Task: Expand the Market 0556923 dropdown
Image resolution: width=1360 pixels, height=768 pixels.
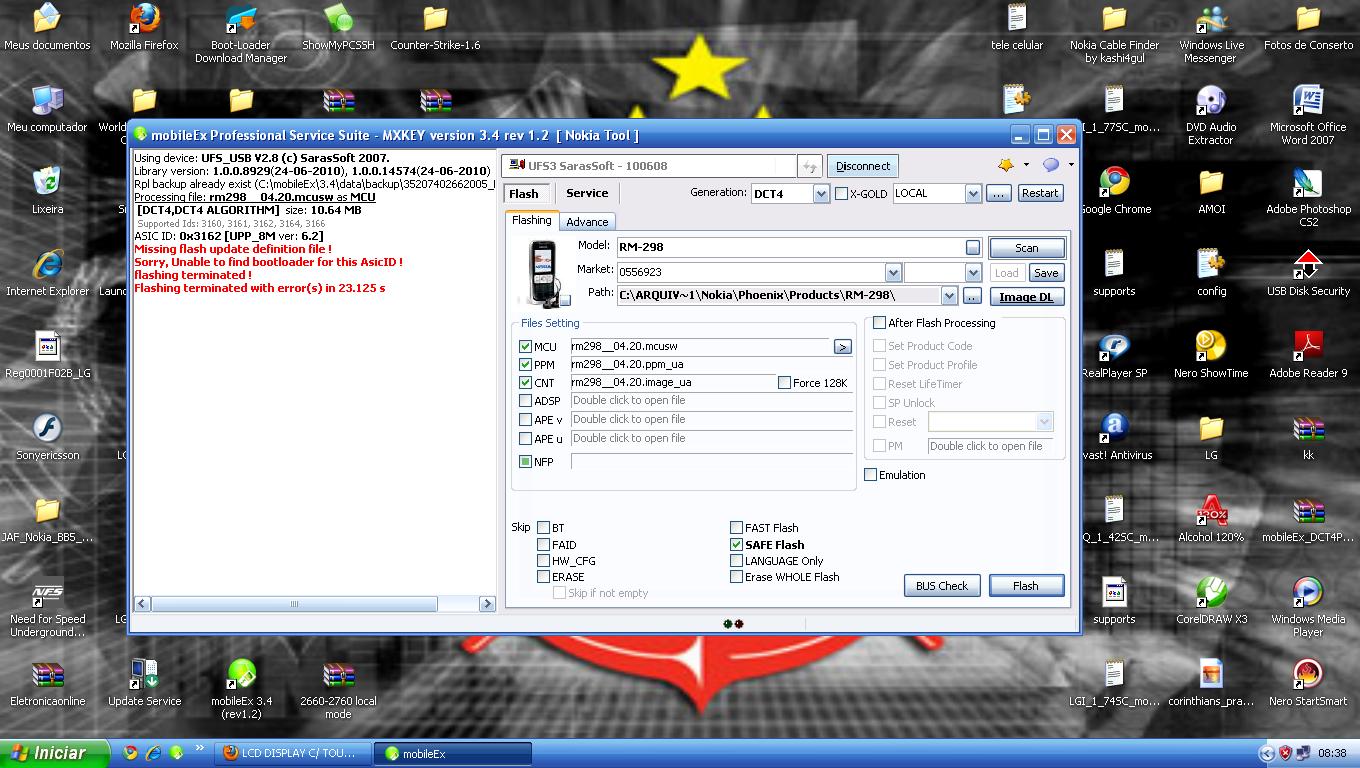Action: (893, 272)
